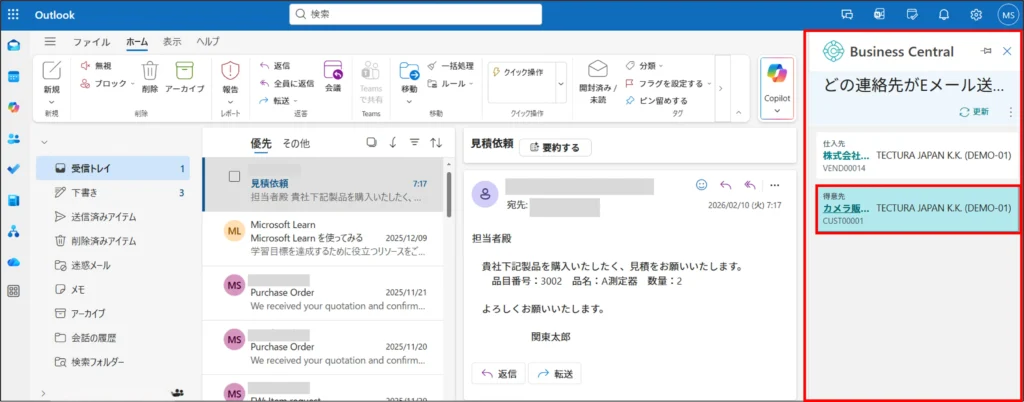This screenshot has height=402, width=1024.
Task: Click the 検索 search box
Action: [x=415, y=14]
